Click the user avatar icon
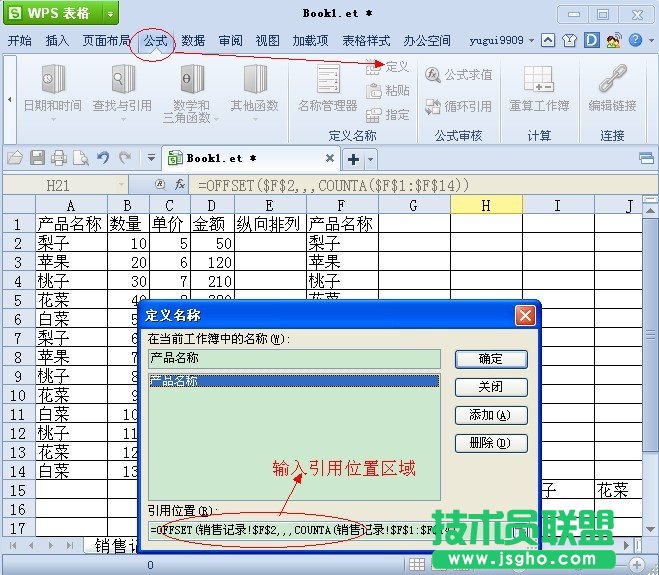659x575 pixels. click(x=614, y=40)
